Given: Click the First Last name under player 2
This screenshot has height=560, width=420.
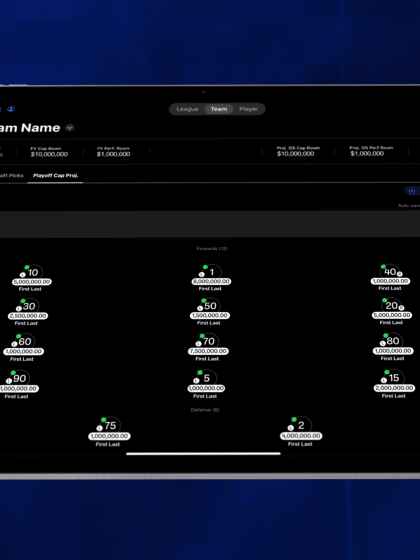Looking at the screenshot, I should coord(300,444).
